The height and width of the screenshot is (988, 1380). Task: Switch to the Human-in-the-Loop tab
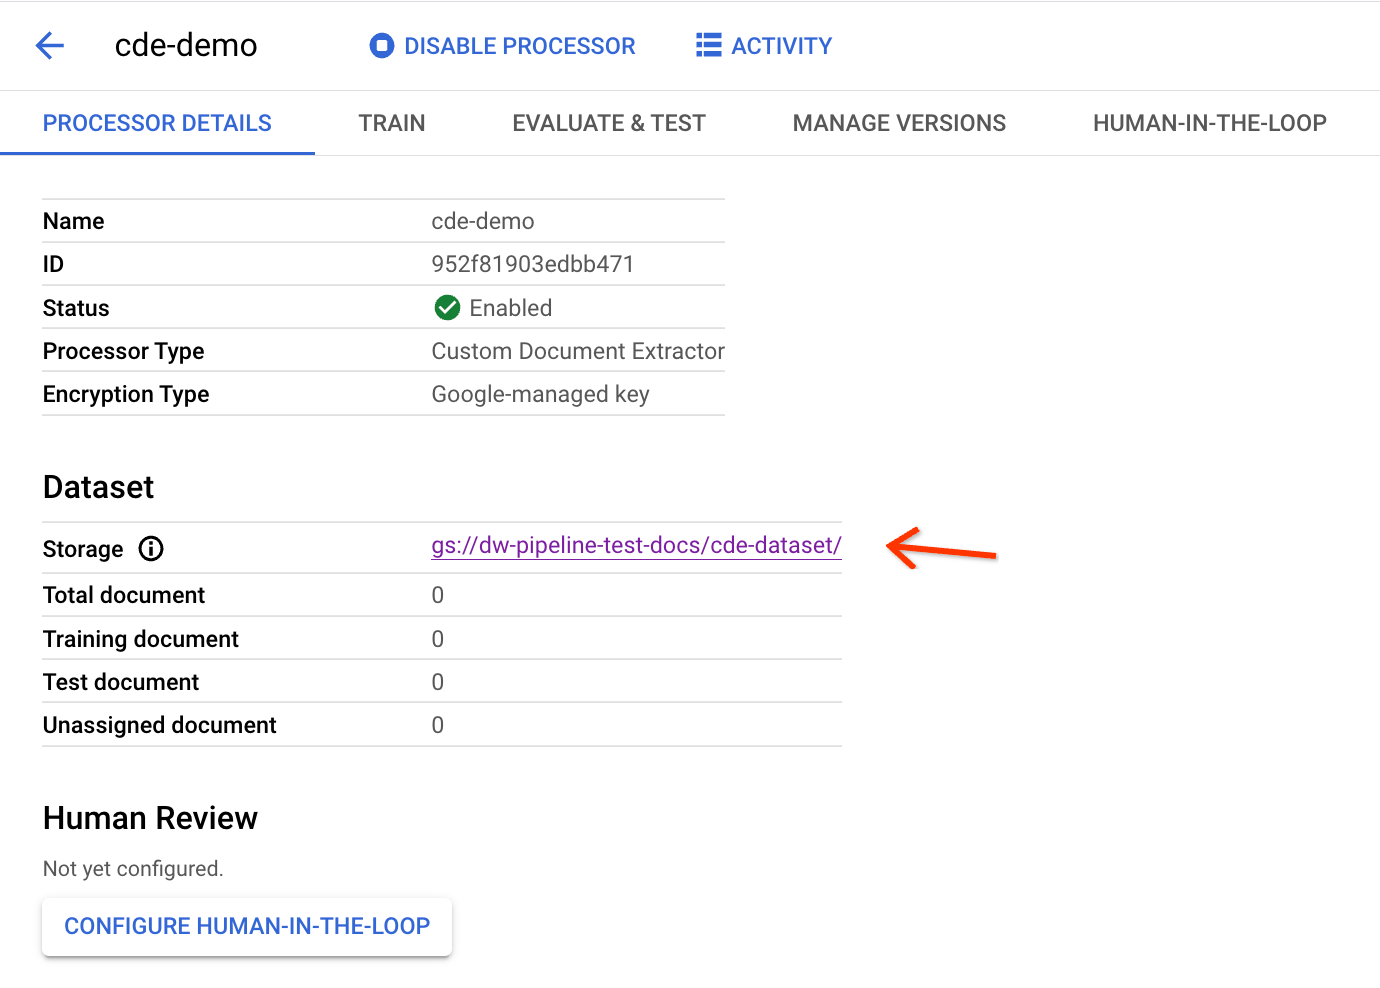pyautogui.click(x=1209, y=123)
